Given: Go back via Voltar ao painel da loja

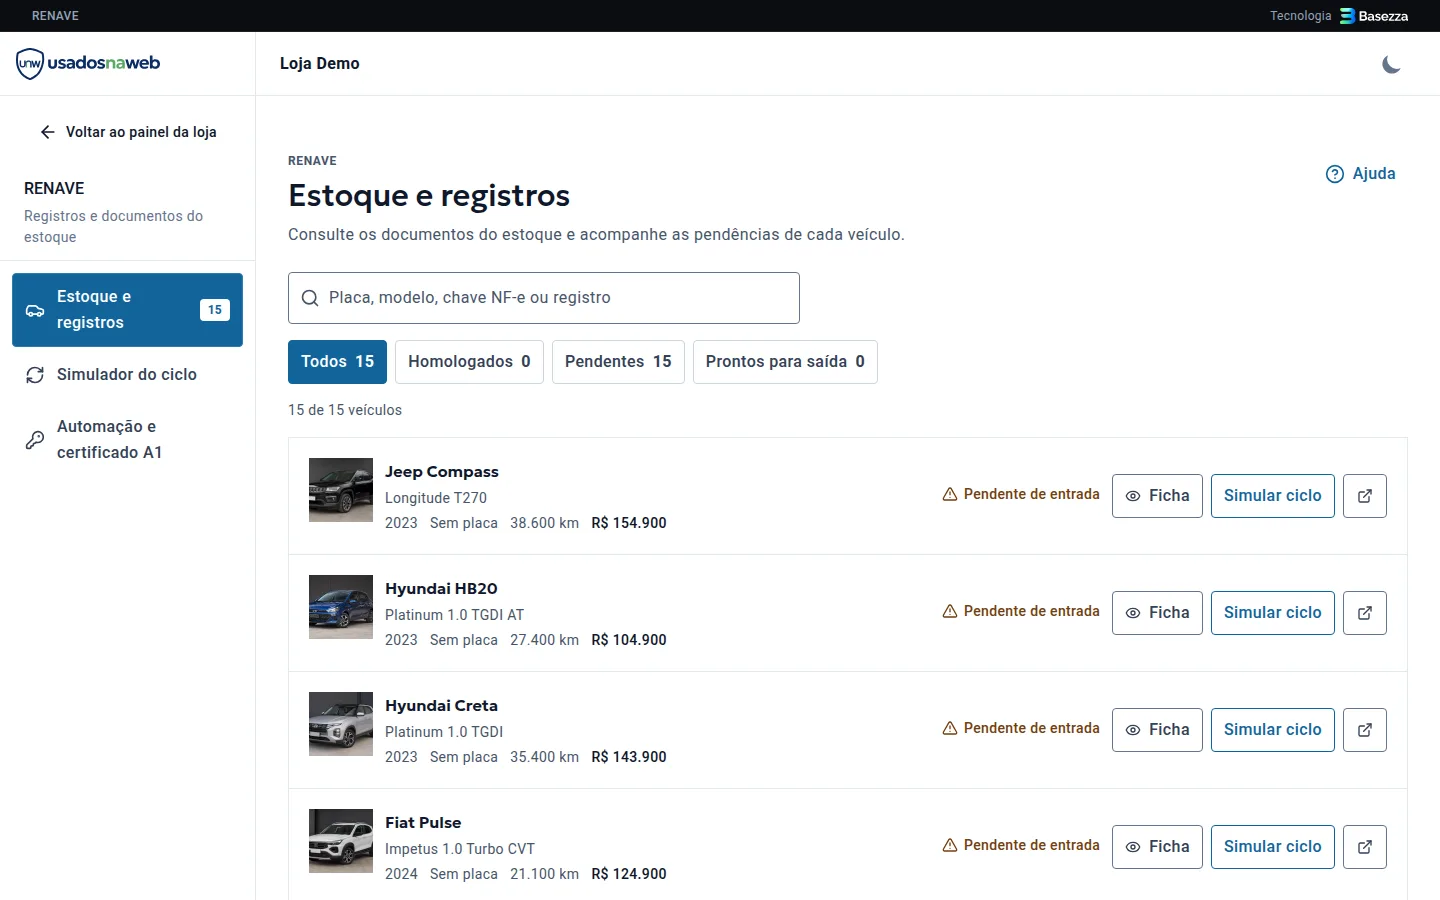Looking at the screenshot, I should [x=128, y=132].
